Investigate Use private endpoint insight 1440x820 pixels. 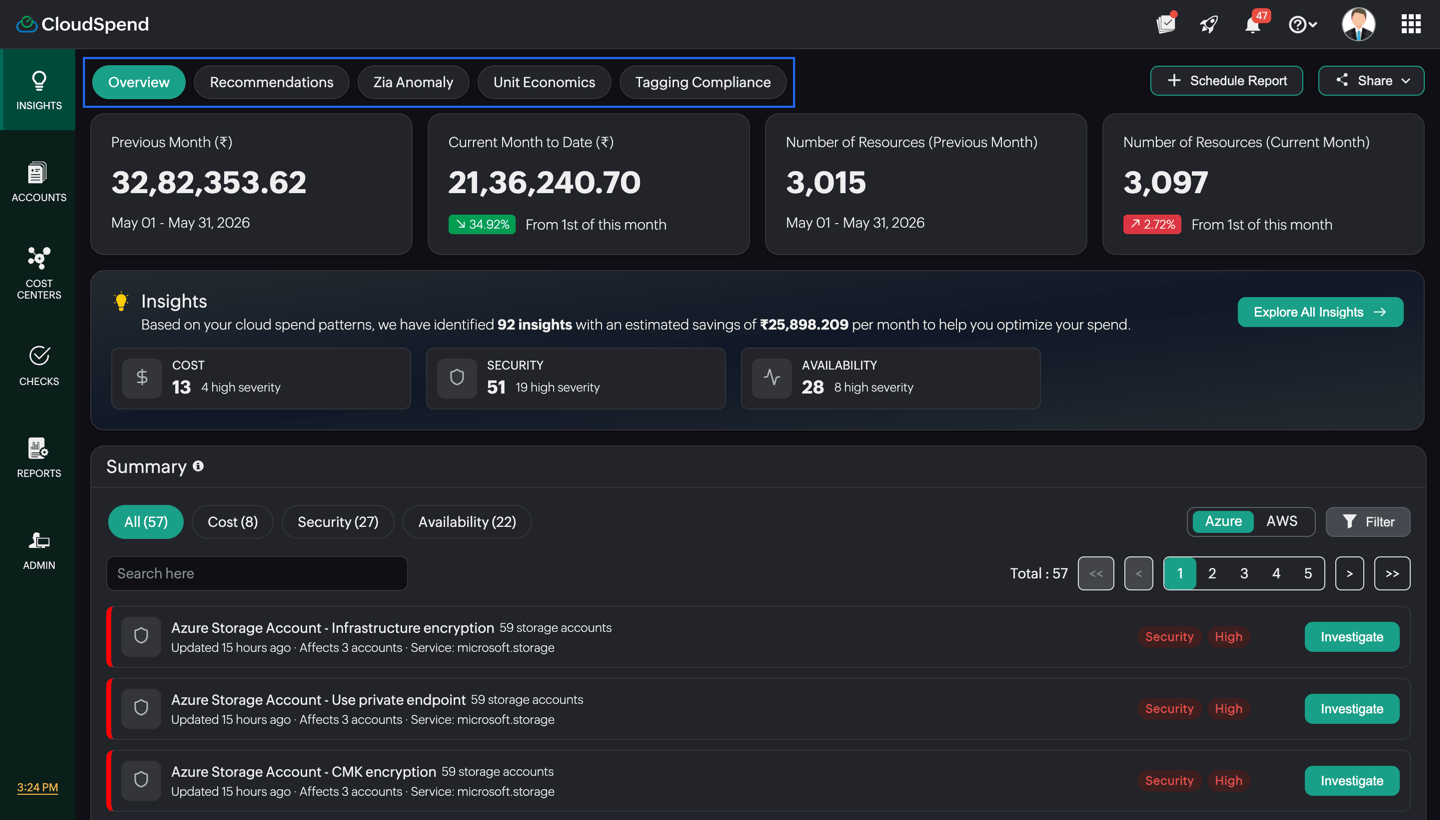pos(1352,709)
